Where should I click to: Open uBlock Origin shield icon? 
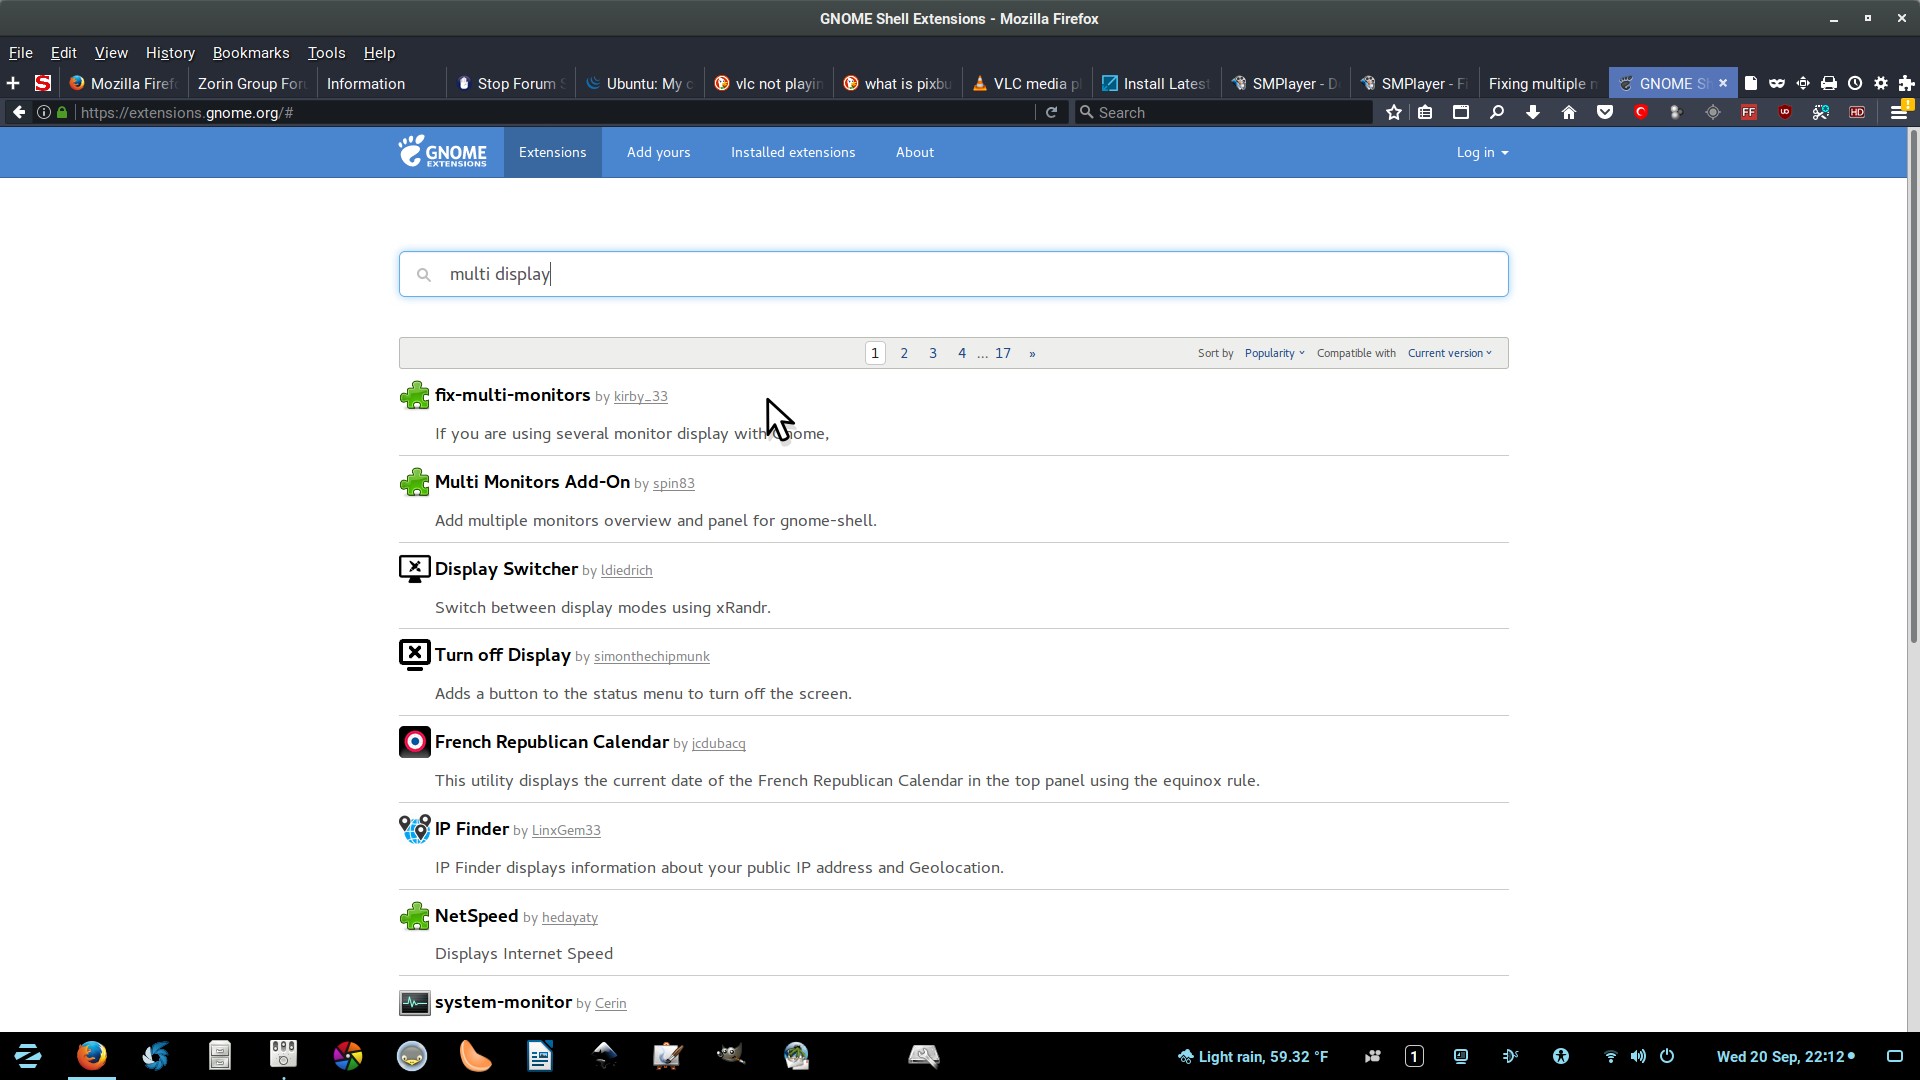(x=1784, y=112)
